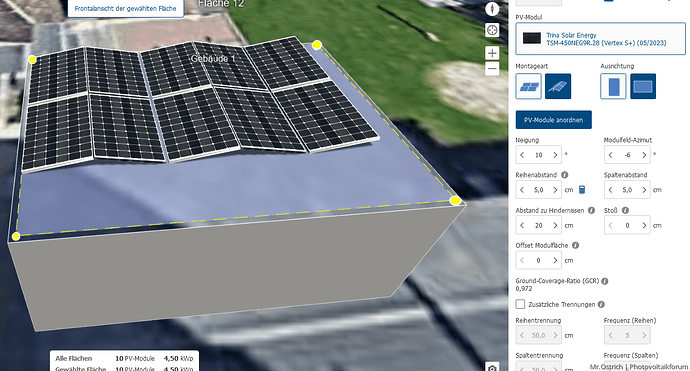Zoom out with the minus button

tap(492, 69)
